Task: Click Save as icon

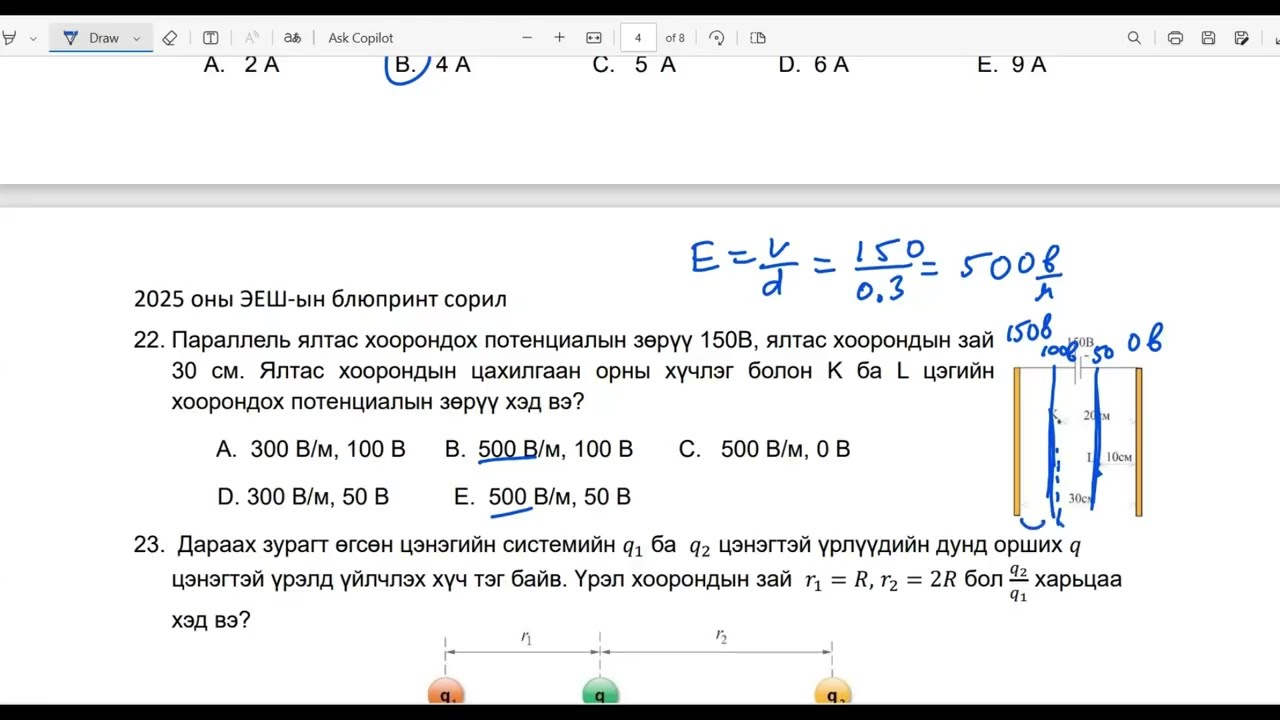Action: tap(1242, 38)
